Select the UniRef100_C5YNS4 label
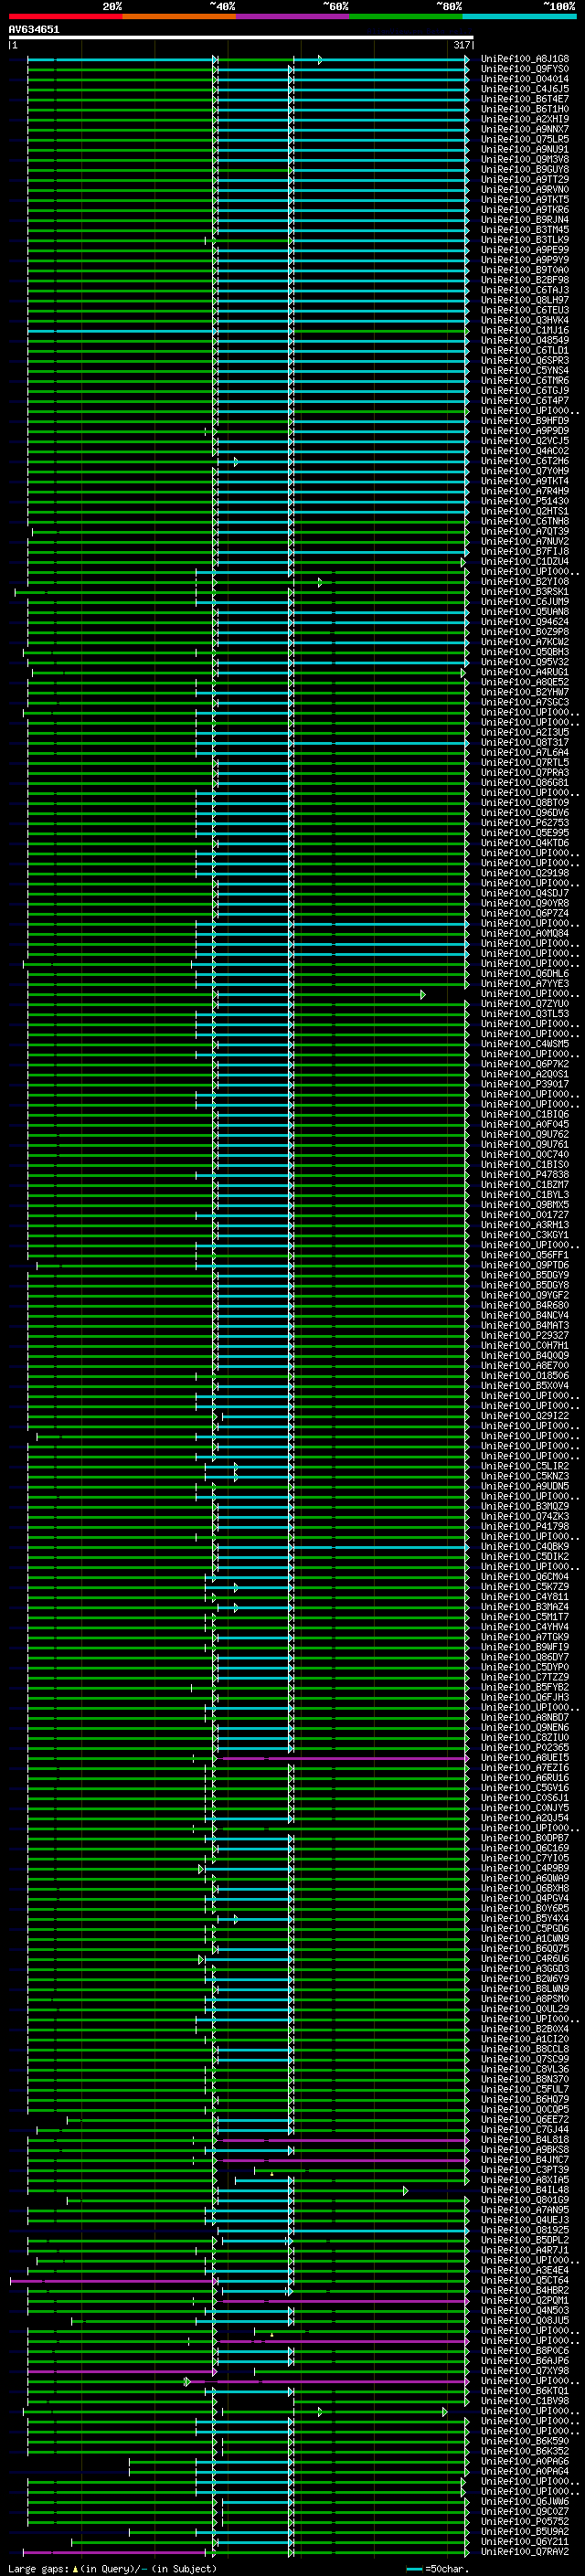The height and width of the screenshot is (2576, 585). point(525,370)
